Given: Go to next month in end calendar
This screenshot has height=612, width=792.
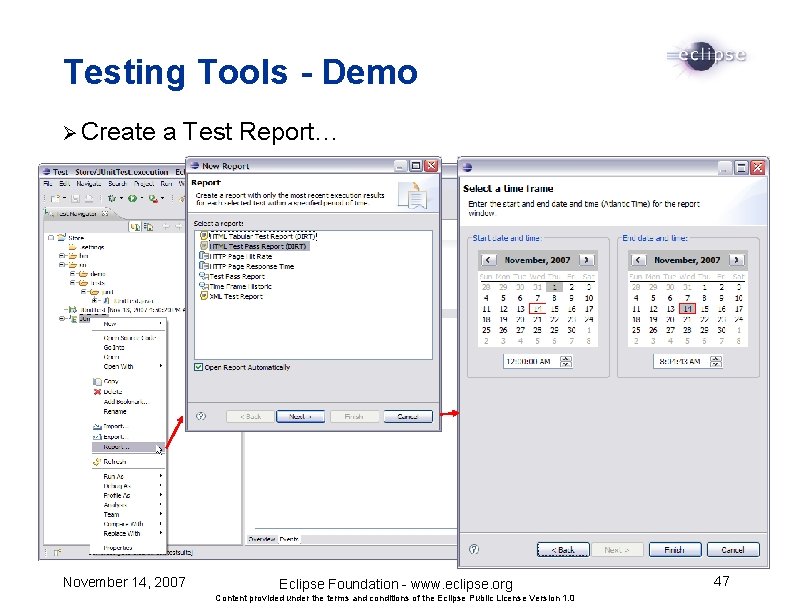Looking at the screenshot, I should click(736, 260).
